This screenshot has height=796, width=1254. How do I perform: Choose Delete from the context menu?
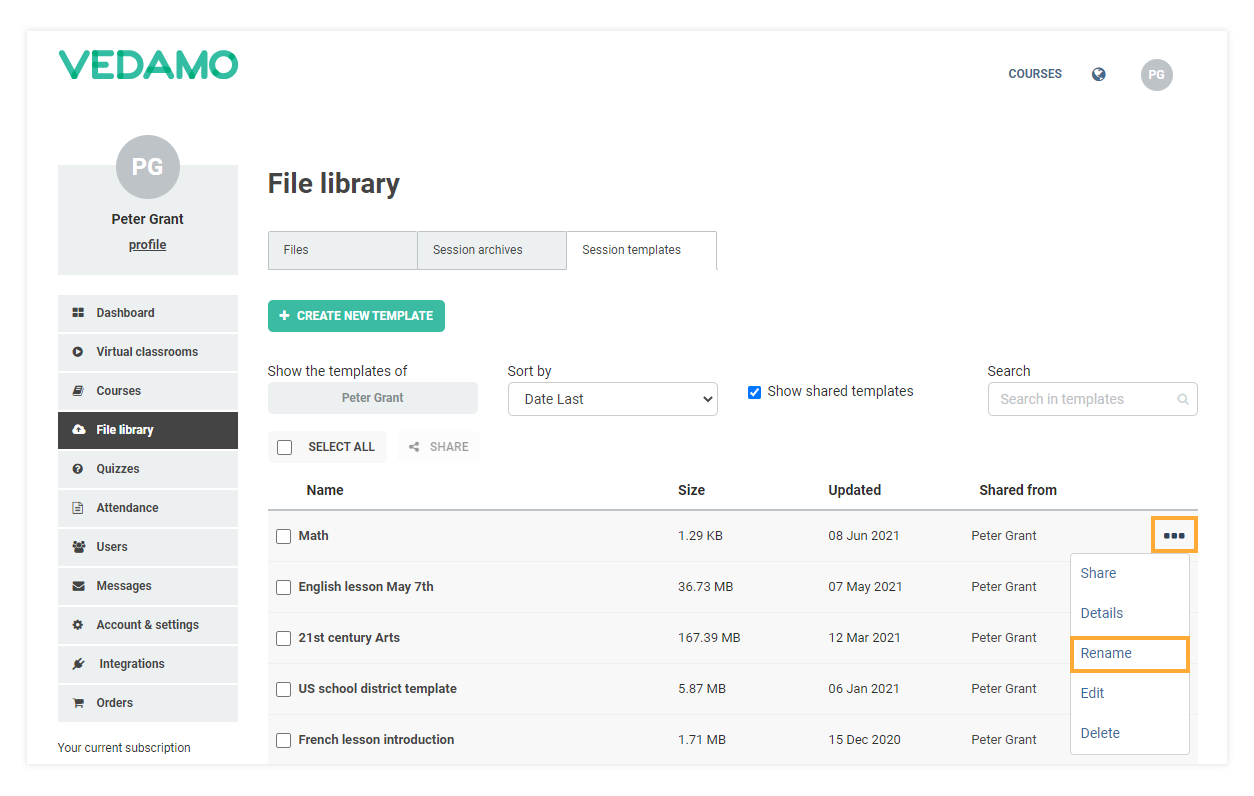pyautogui.click(x=1100, y=733)
